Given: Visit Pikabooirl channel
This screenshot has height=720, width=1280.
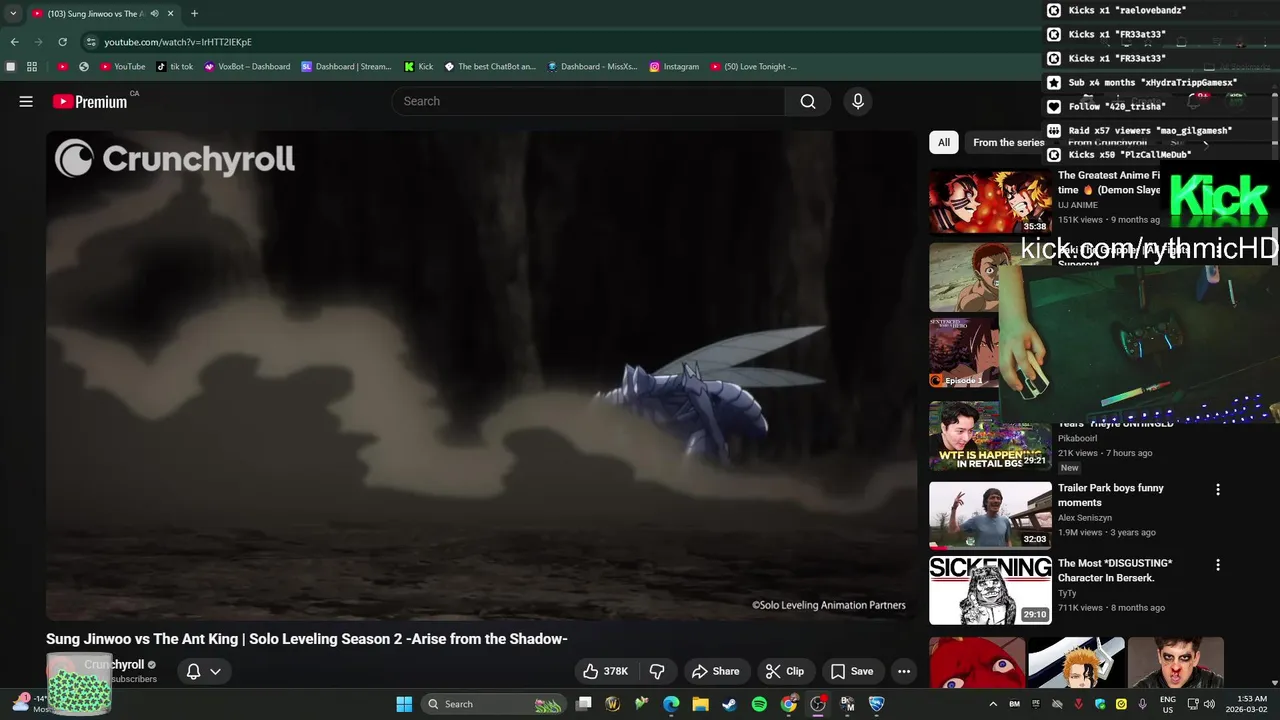Looking at the screenshot, I should [1077, 438].
